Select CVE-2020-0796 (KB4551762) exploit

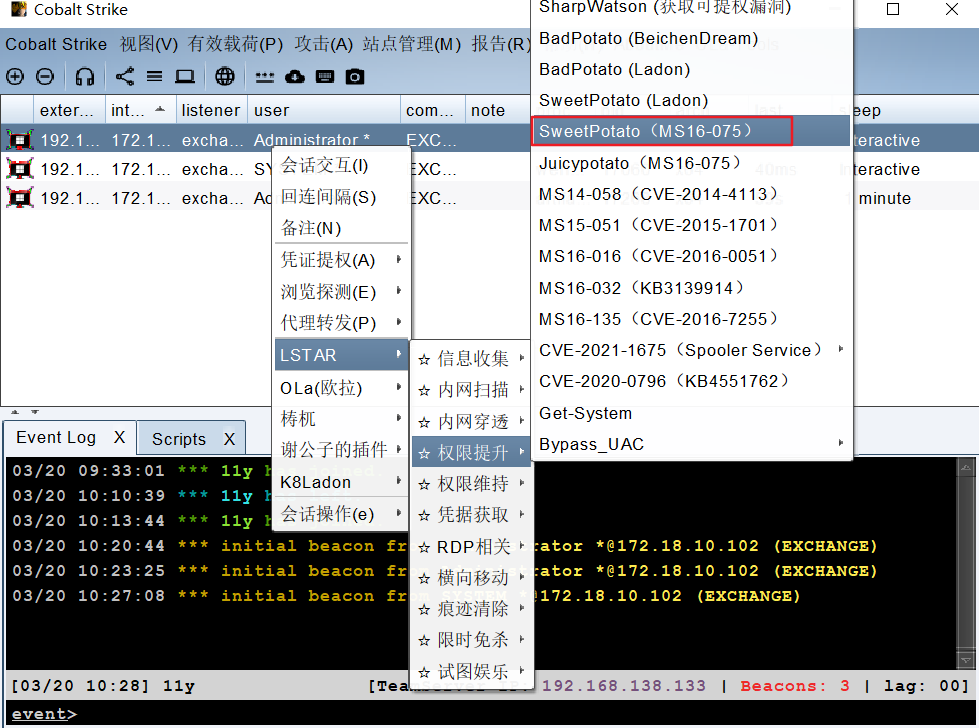click(692, 381)
